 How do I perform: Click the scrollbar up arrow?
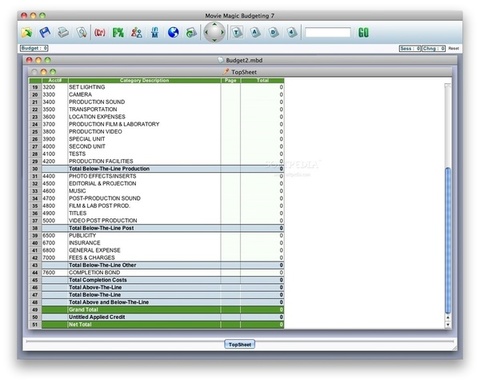tap(448, 317)
